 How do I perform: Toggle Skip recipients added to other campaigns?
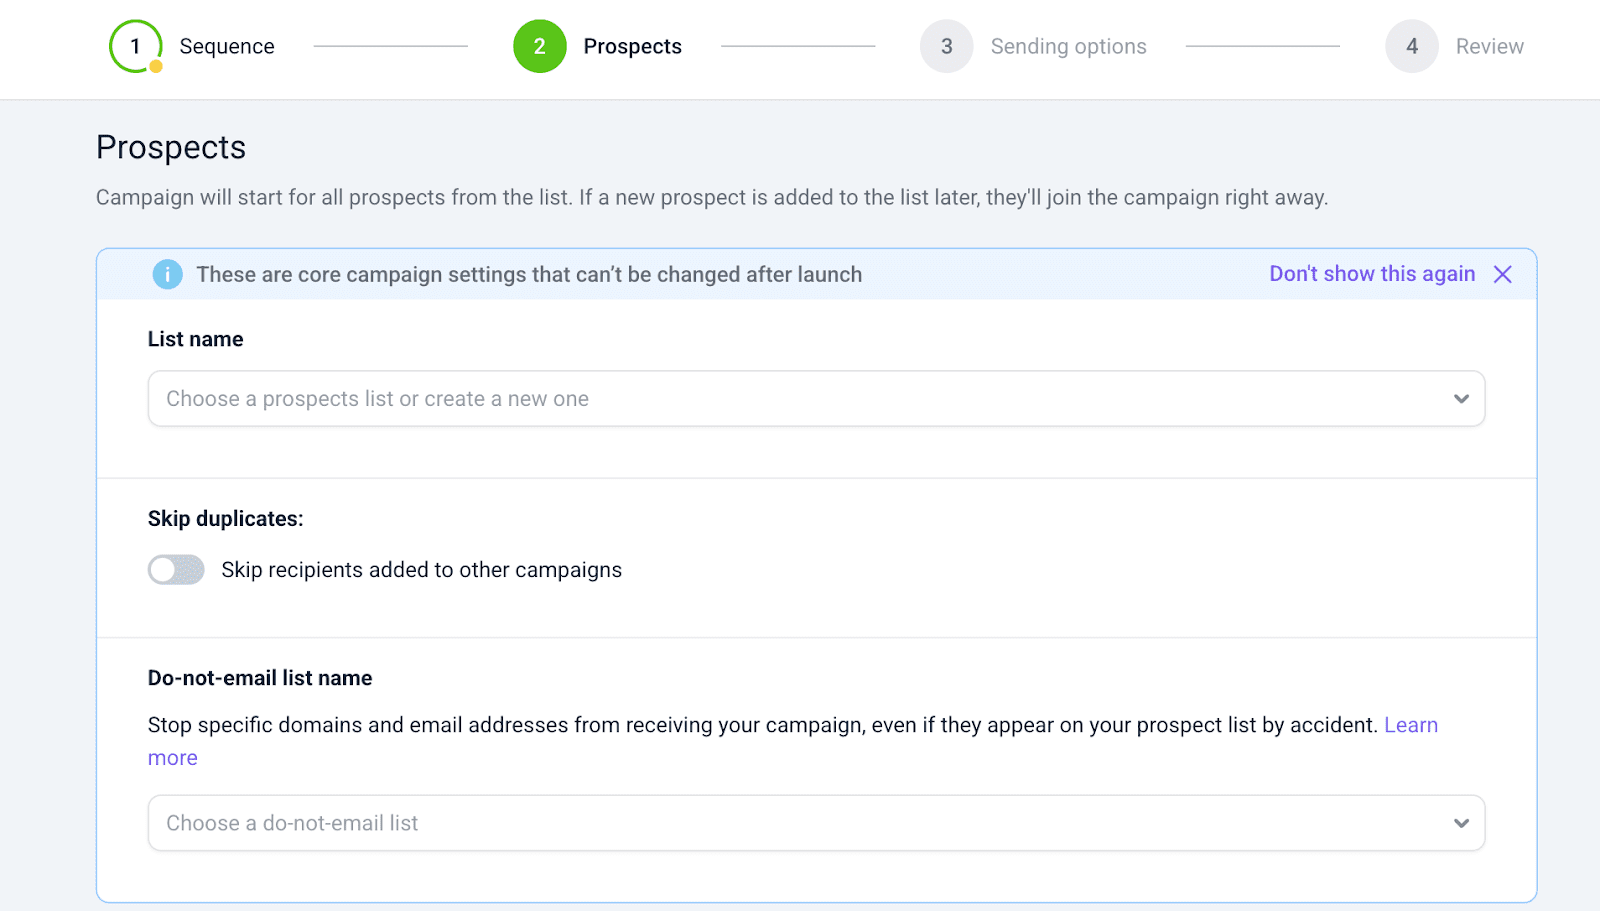point(176,570)
